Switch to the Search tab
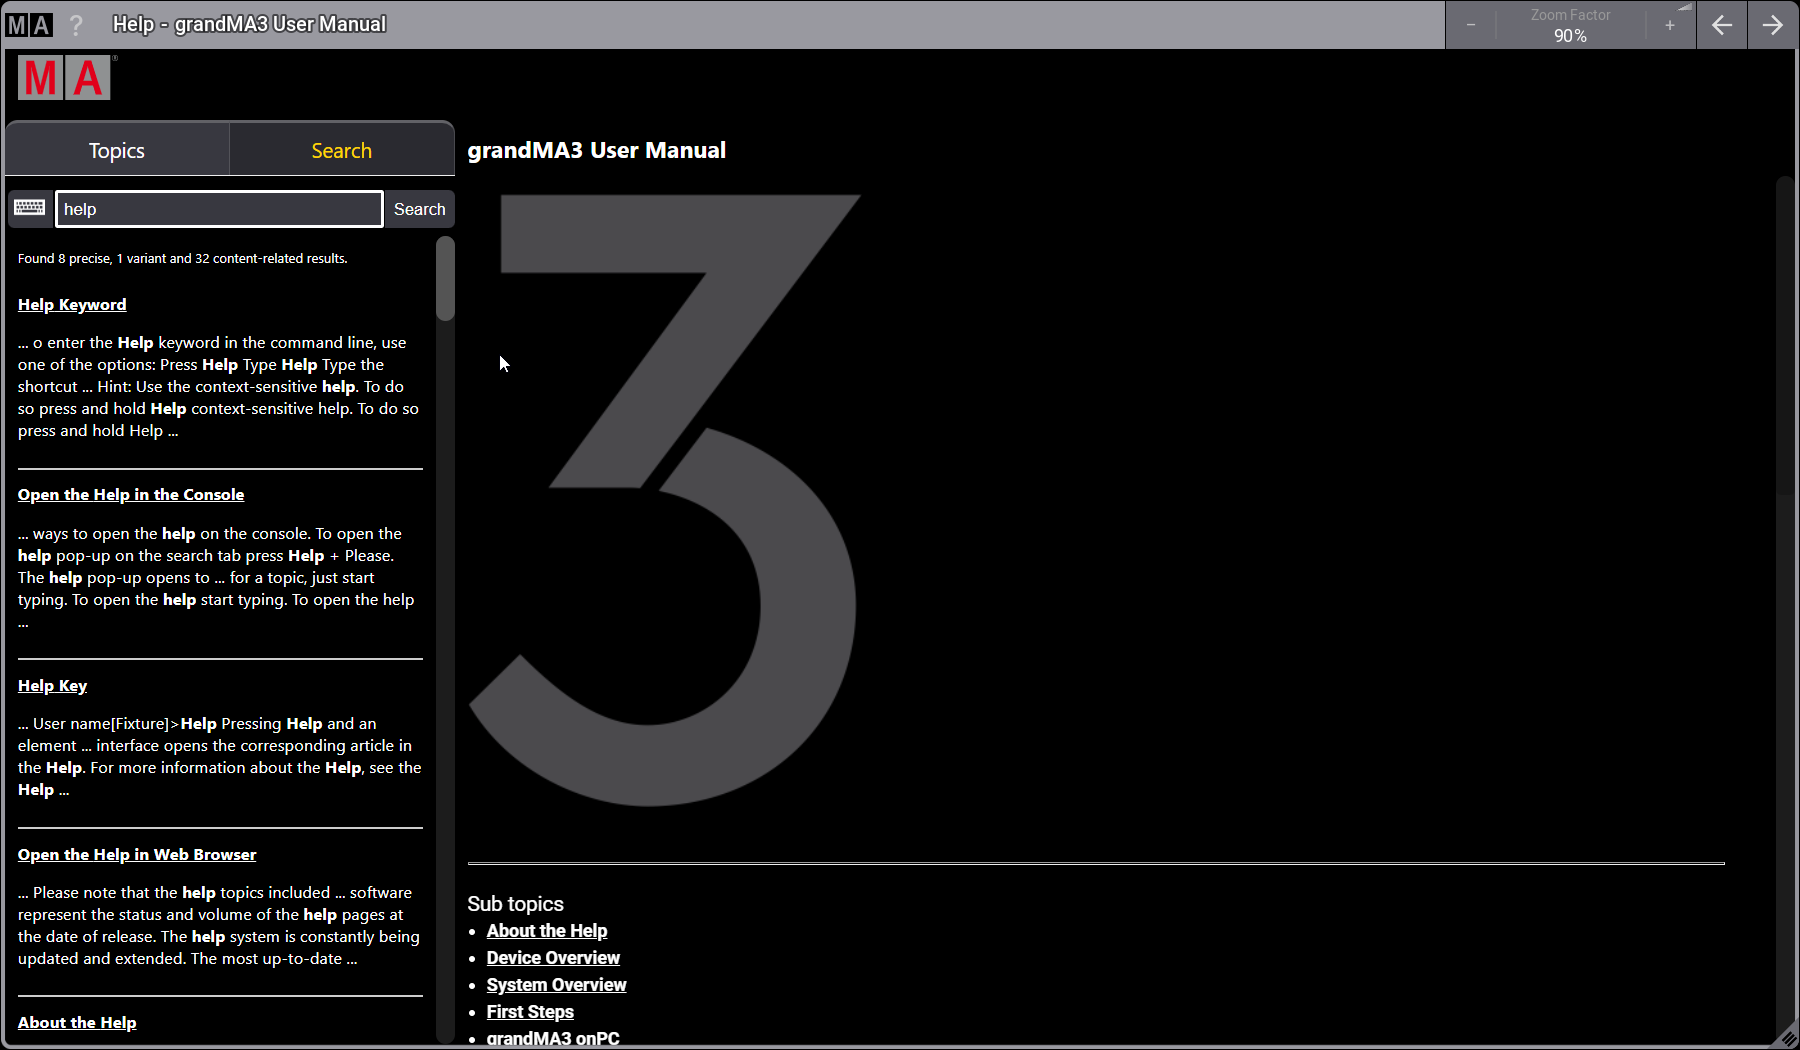The image size is (1800, 1050). (341, 149)
